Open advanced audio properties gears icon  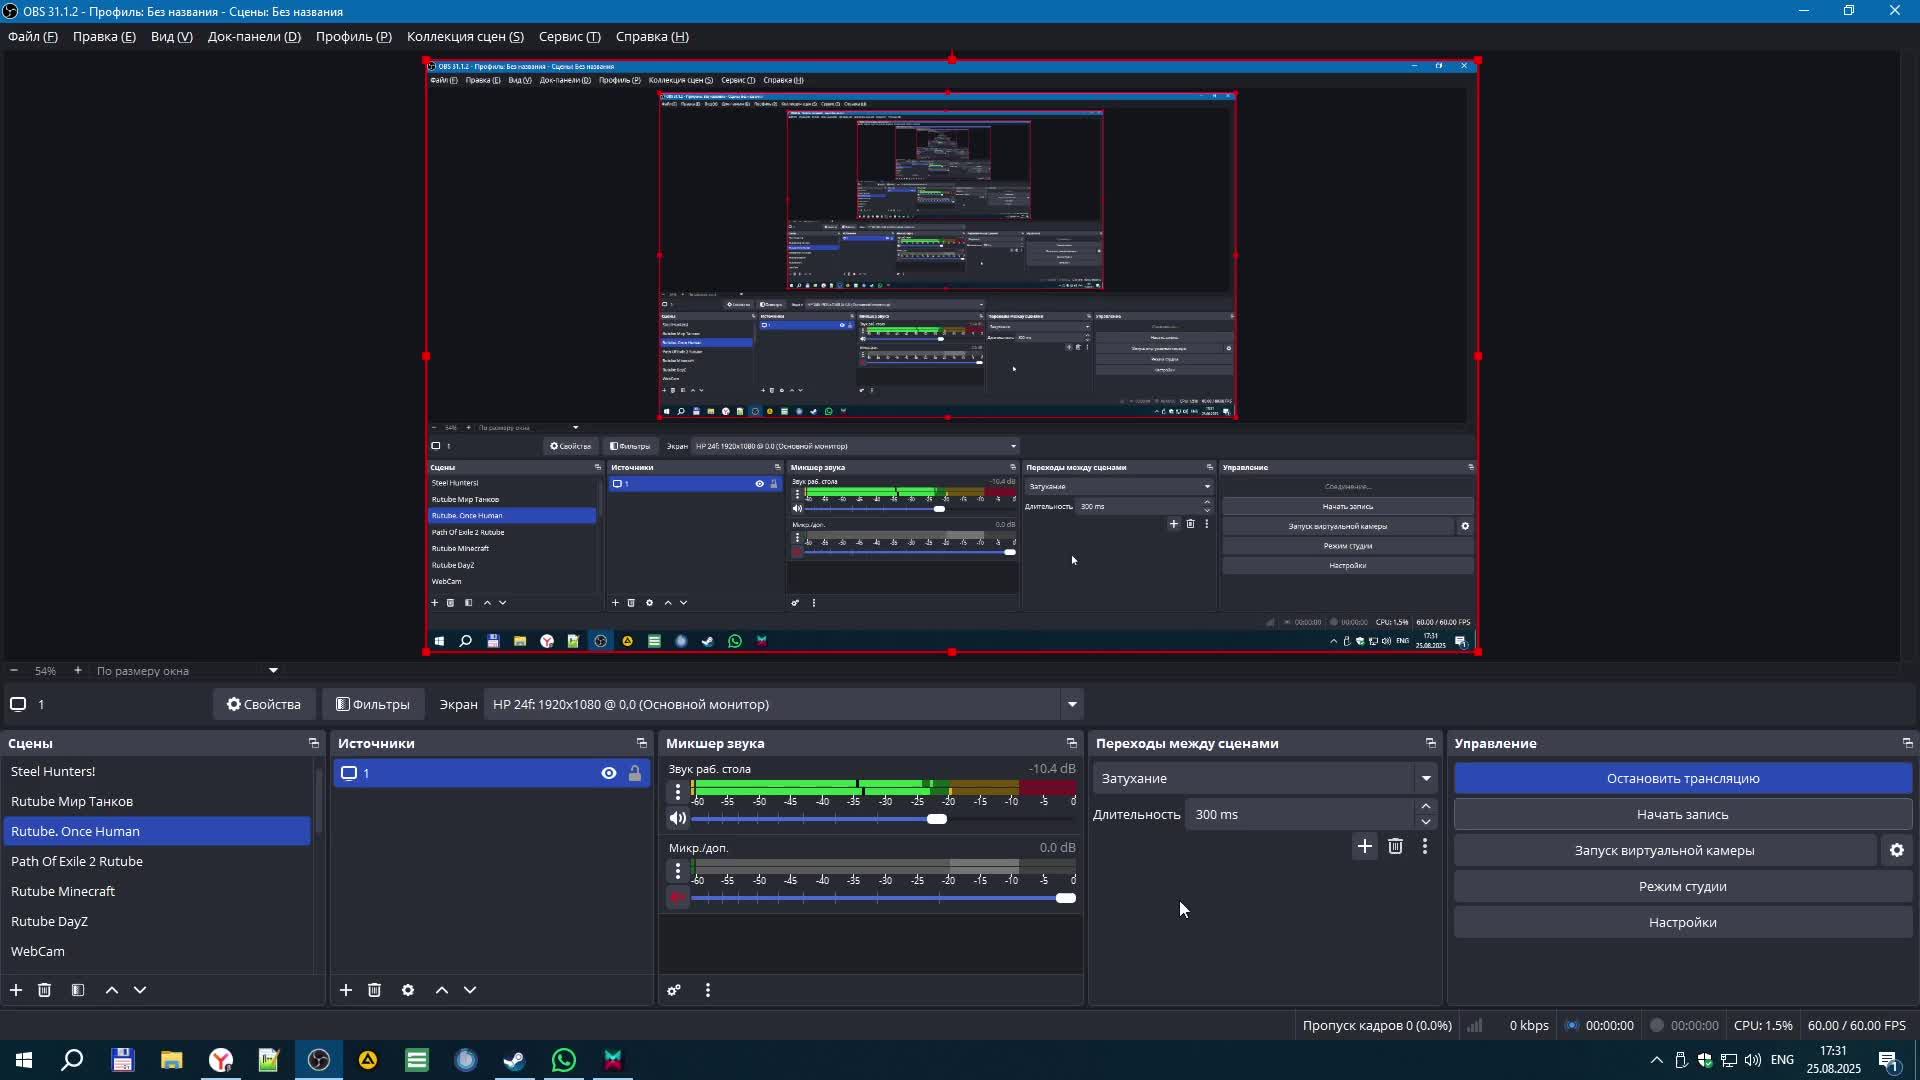(x=674, y=990)
